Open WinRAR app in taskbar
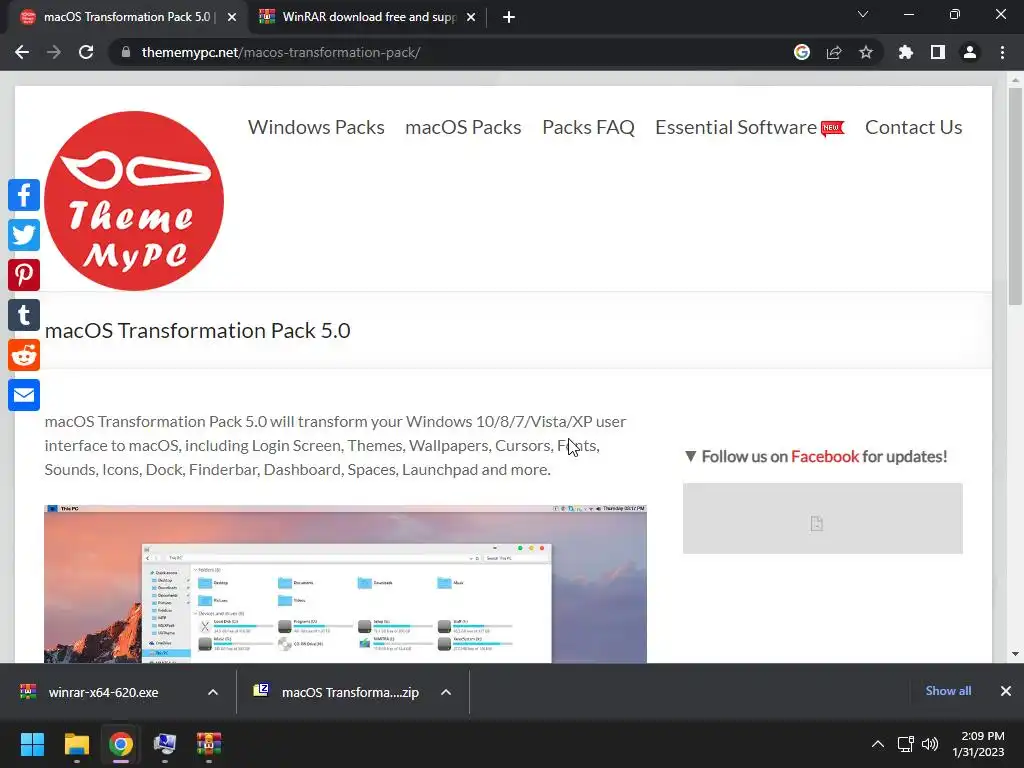1024x768 pixels. (x=209, y=744)
